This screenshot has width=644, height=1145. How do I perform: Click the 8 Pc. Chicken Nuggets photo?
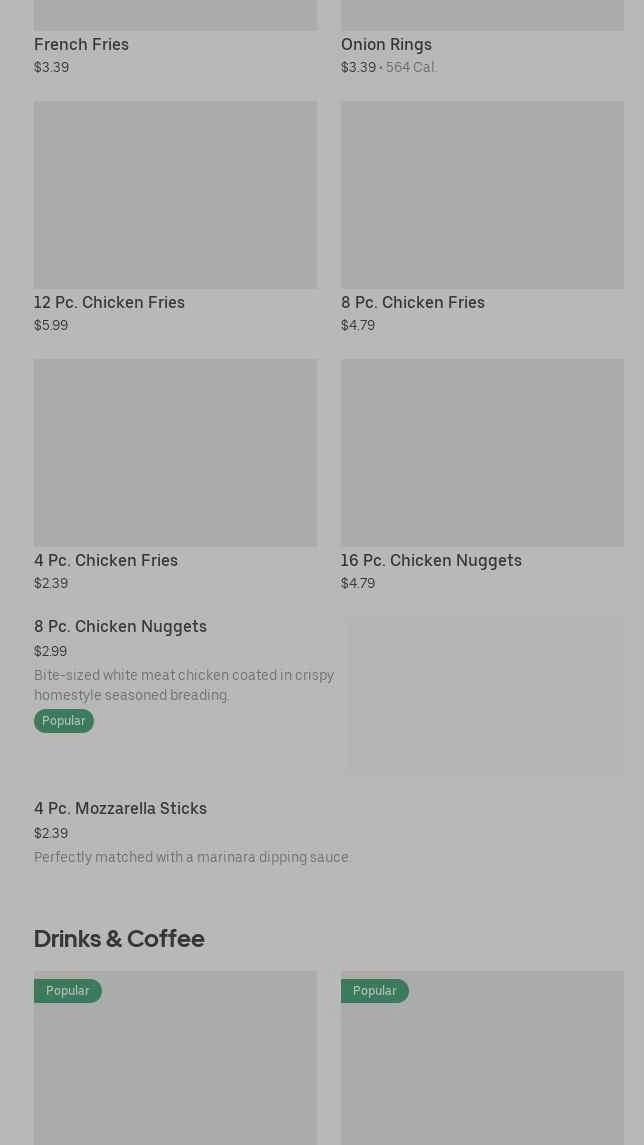[x=486, y=696]
